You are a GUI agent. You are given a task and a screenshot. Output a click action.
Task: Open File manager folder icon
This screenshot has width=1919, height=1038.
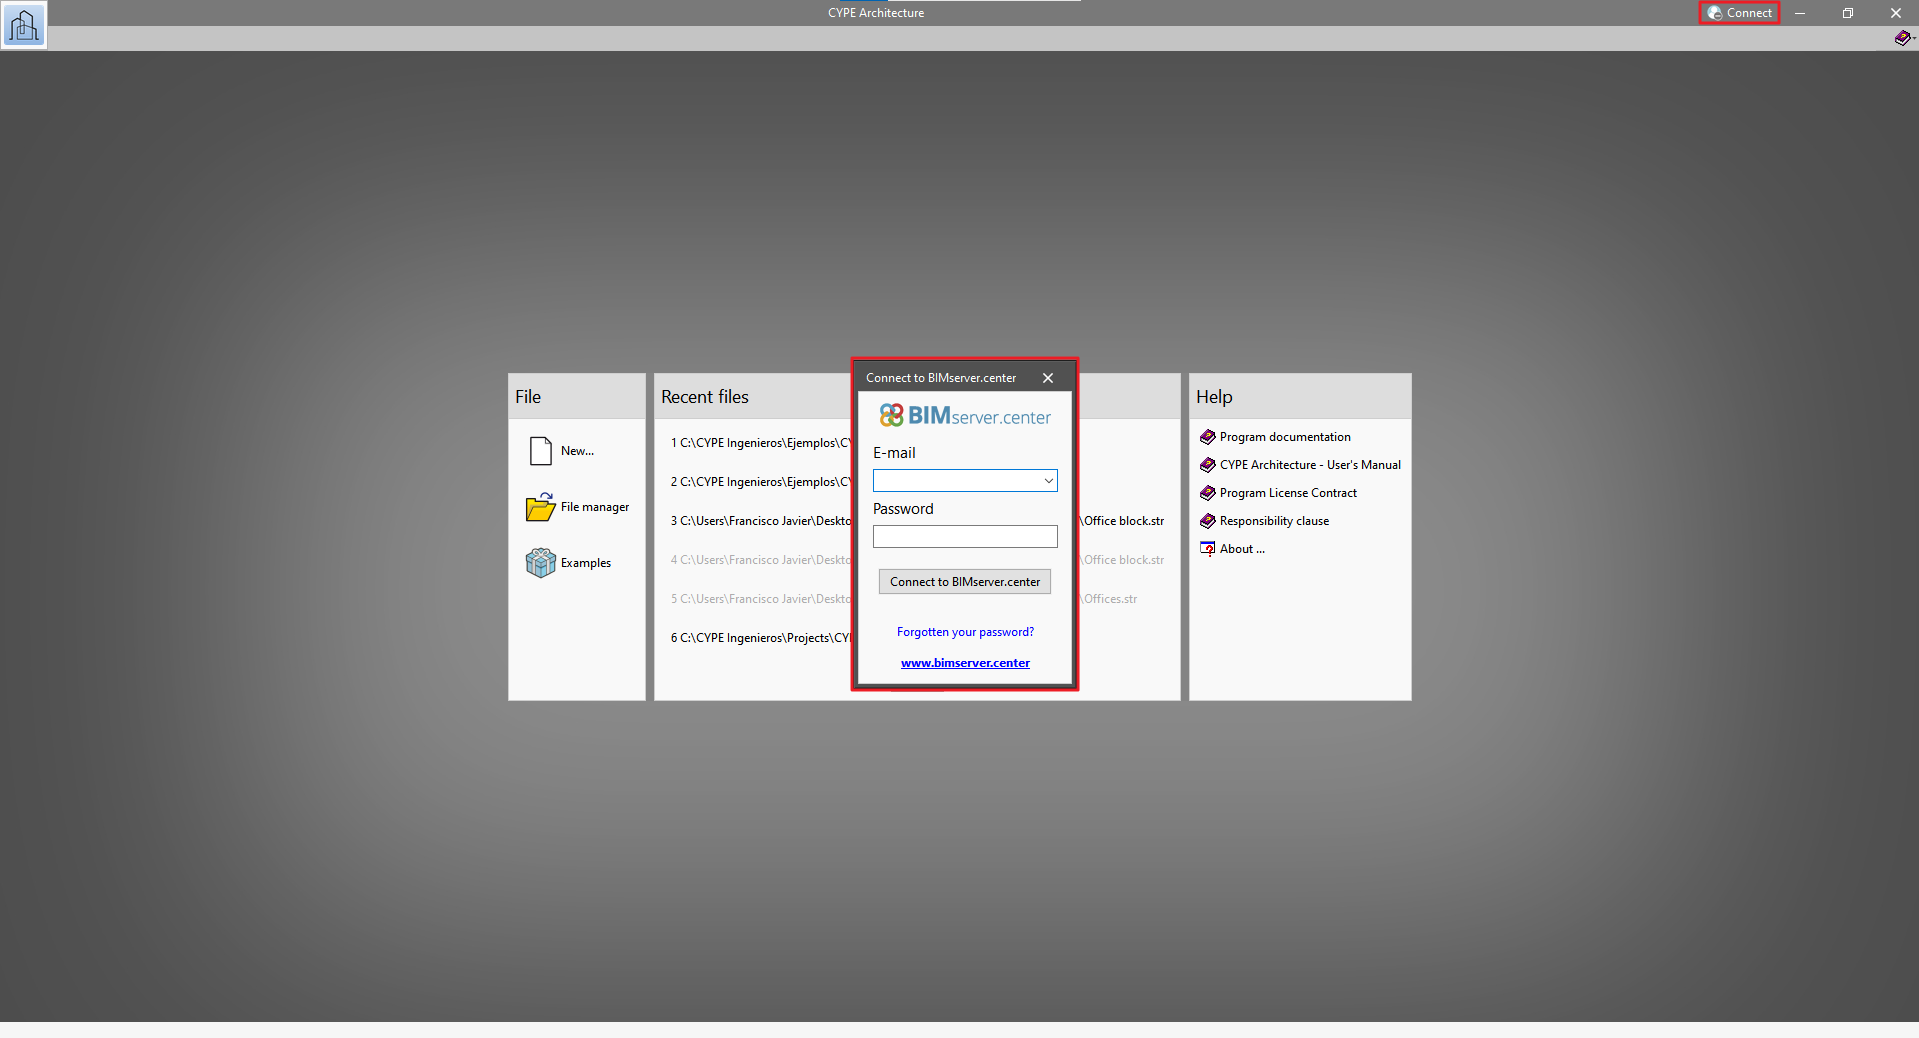pos(540,507)
